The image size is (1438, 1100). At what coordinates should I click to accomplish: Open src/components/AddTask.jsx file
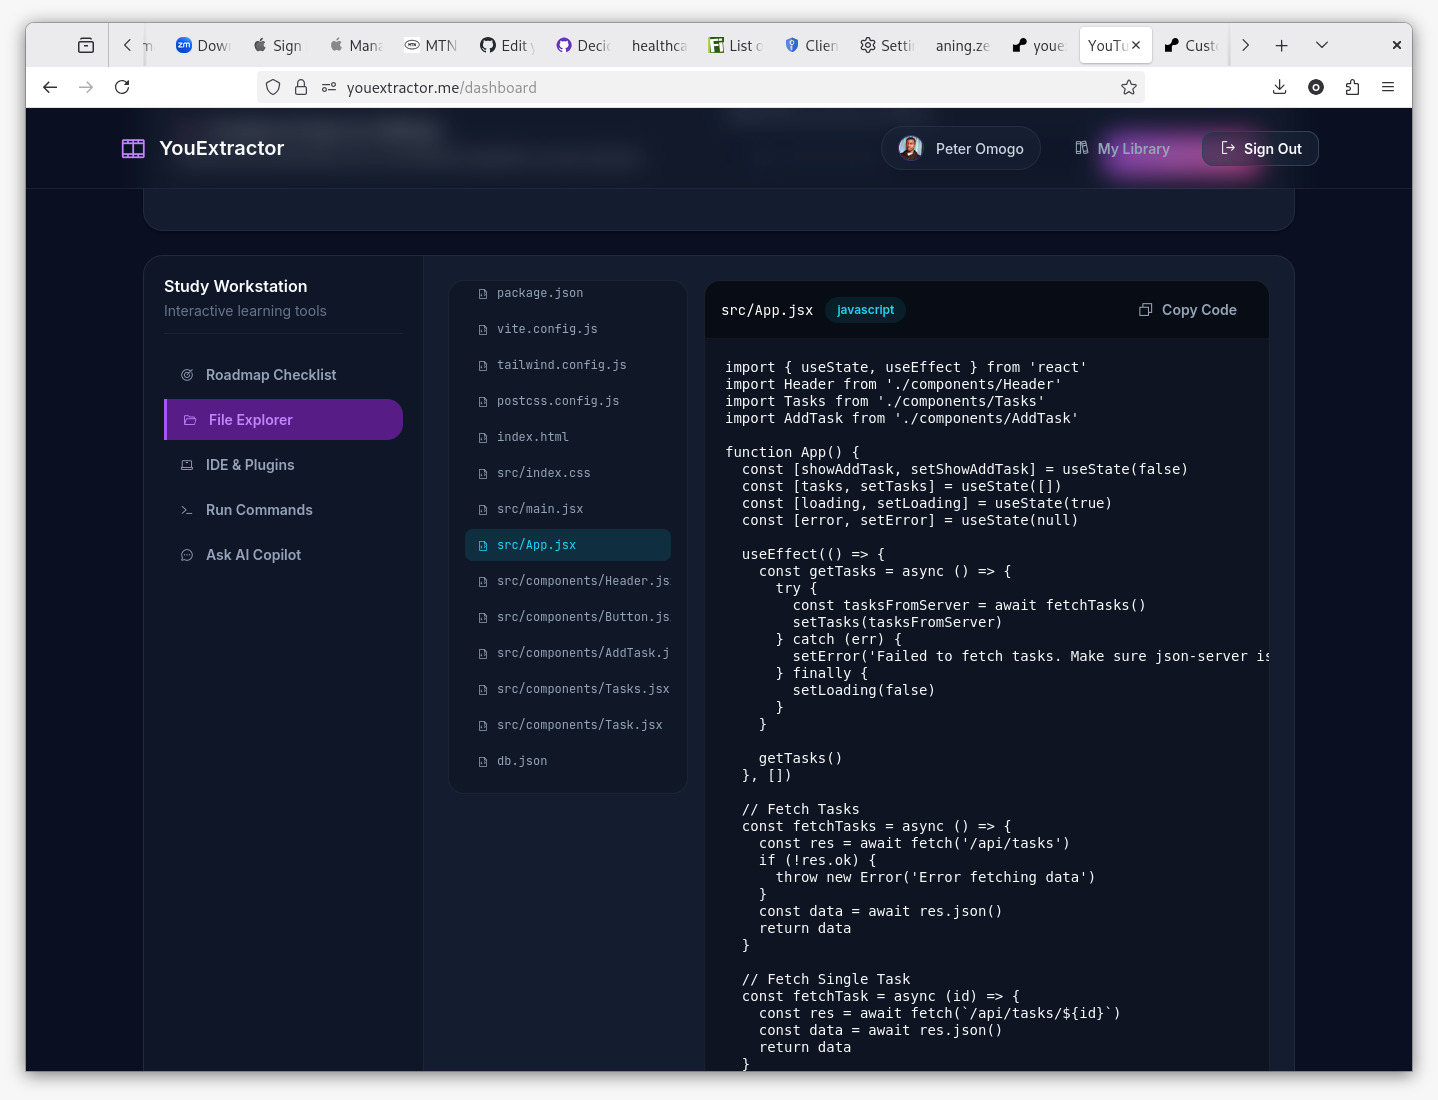(568, 653)
